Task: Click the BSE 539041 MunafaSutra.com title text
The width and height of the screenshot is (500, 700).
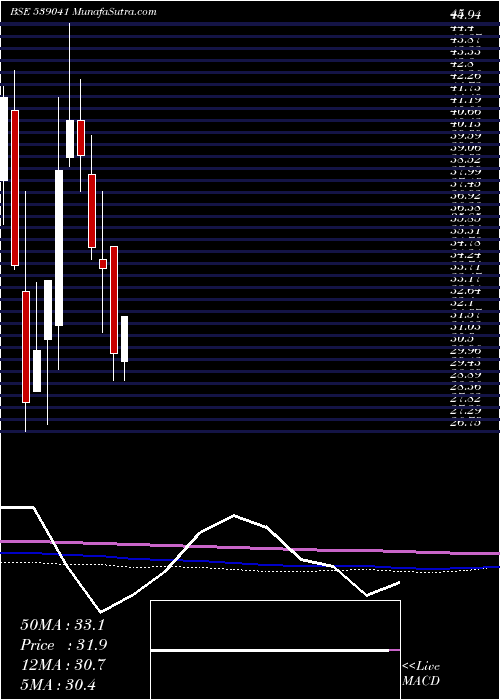Action: (83, 12)
